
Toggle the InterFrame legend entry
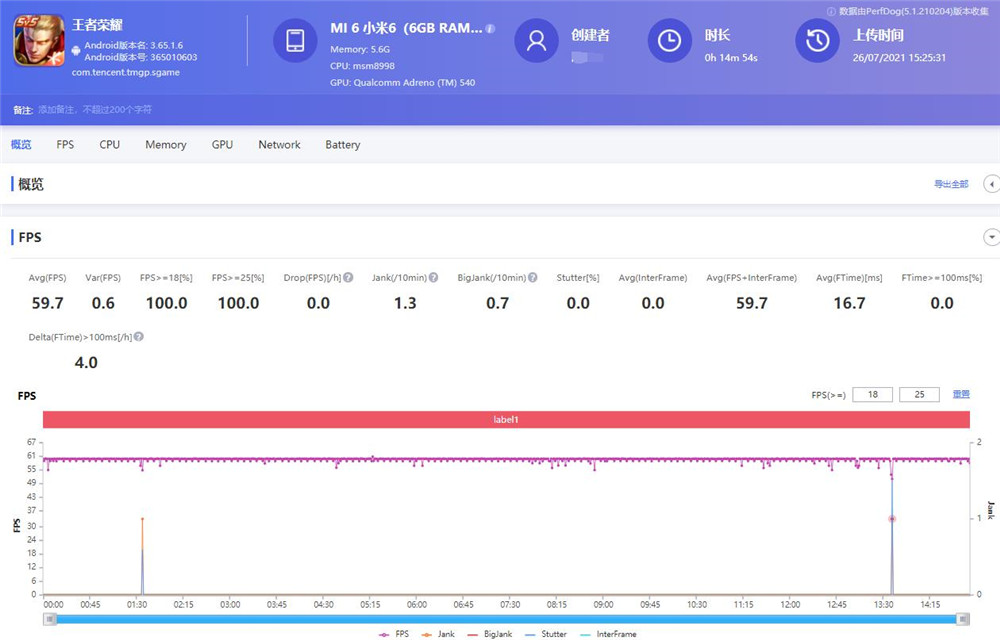tap(610, 633)
